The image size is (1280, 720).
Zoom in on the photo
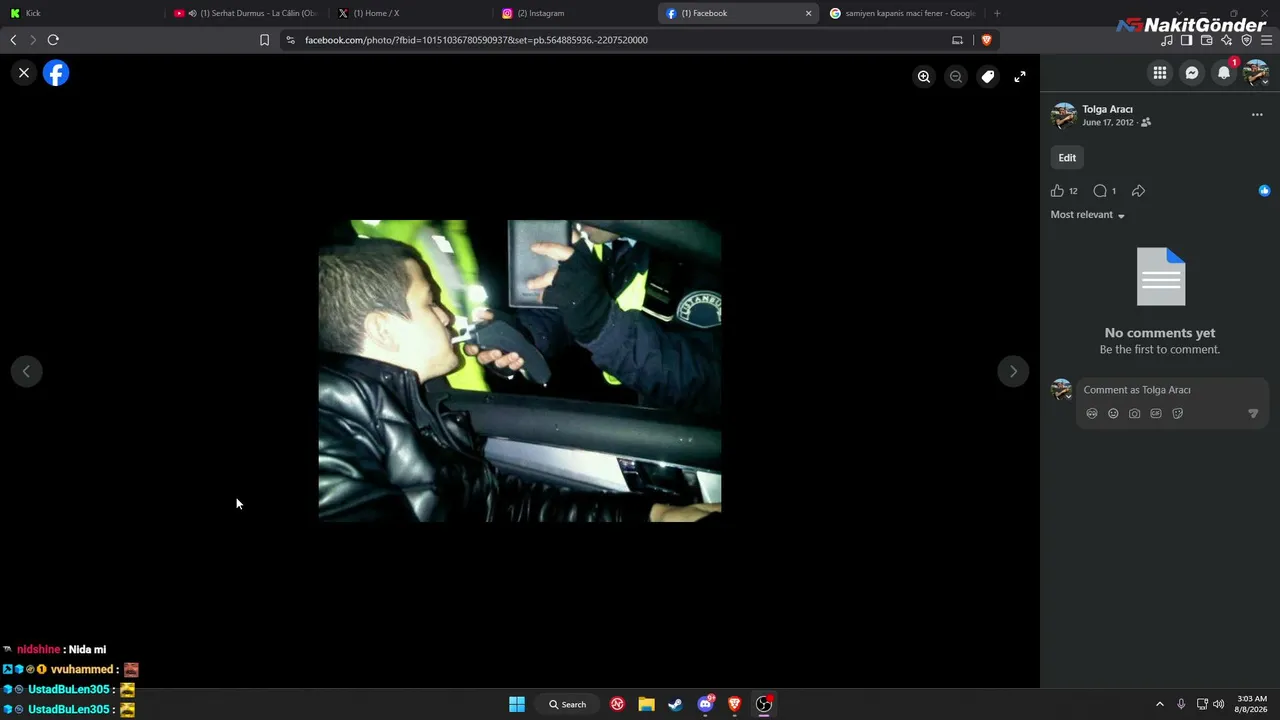coord(924,77)
